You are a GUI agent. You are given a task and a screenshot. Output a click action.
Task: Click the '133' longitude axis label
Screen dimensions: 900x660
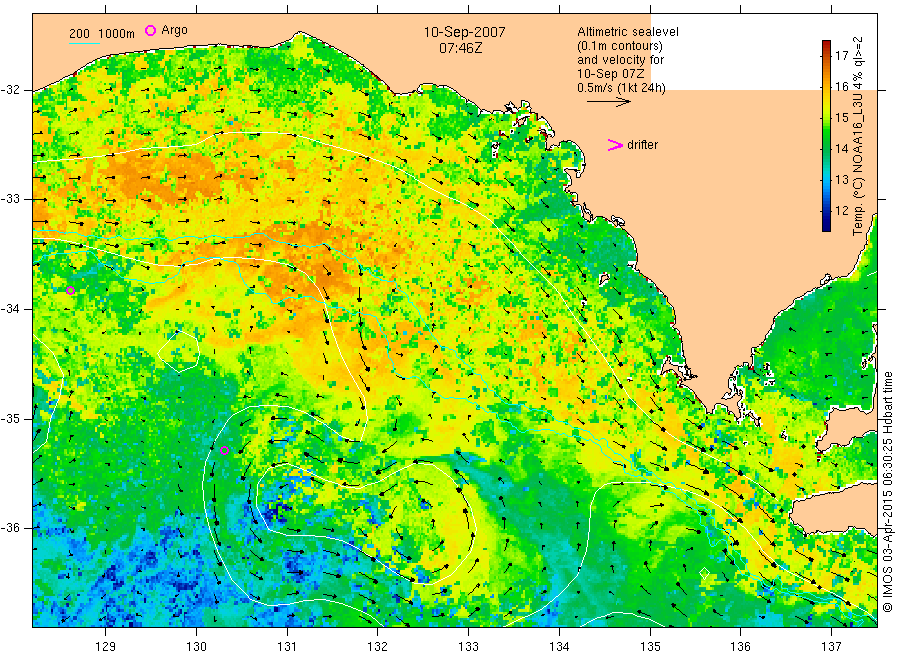pyautogui.click(x=468, y=647)
